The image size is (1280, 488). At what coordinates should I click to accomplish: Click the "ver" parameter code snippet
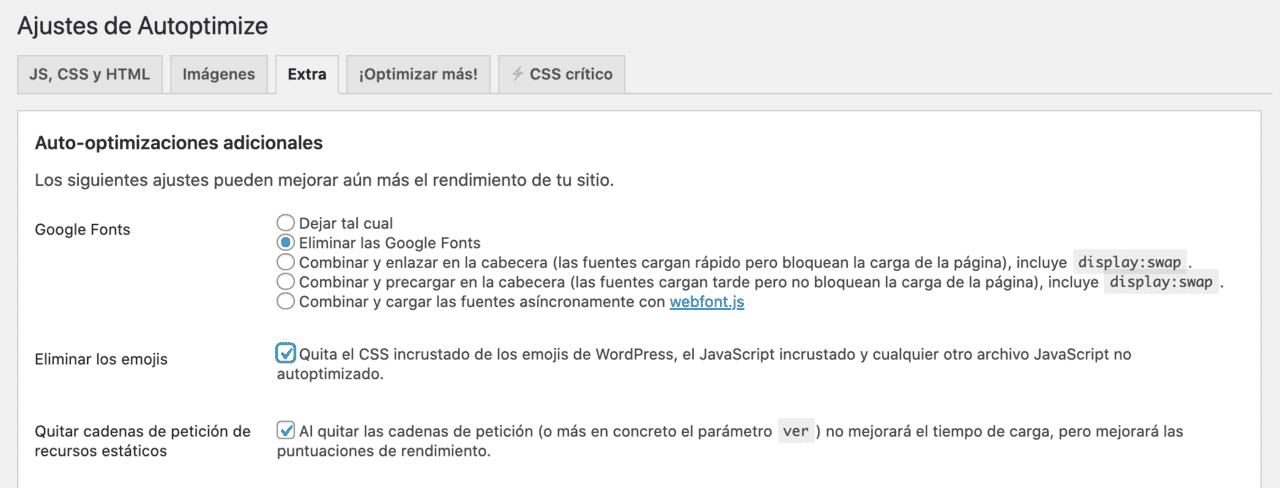coord(796,432)
